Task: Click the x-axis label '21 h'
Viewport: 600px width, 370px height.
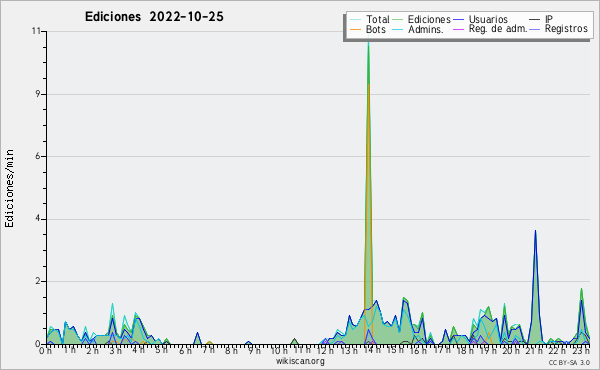Action: coord(534,350)
